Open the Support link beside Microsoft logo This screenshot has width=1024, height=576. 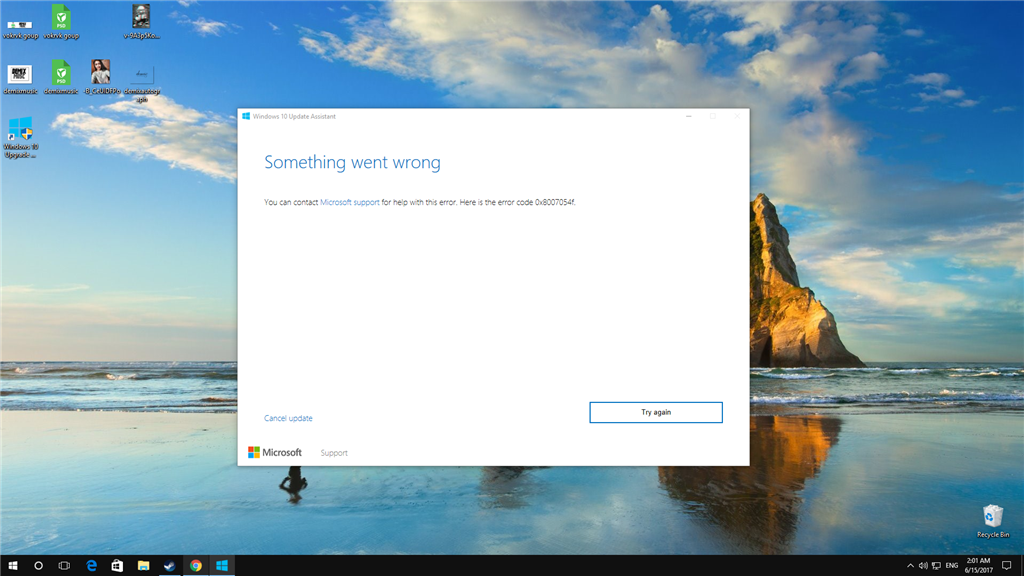click(x=334, y=453)
